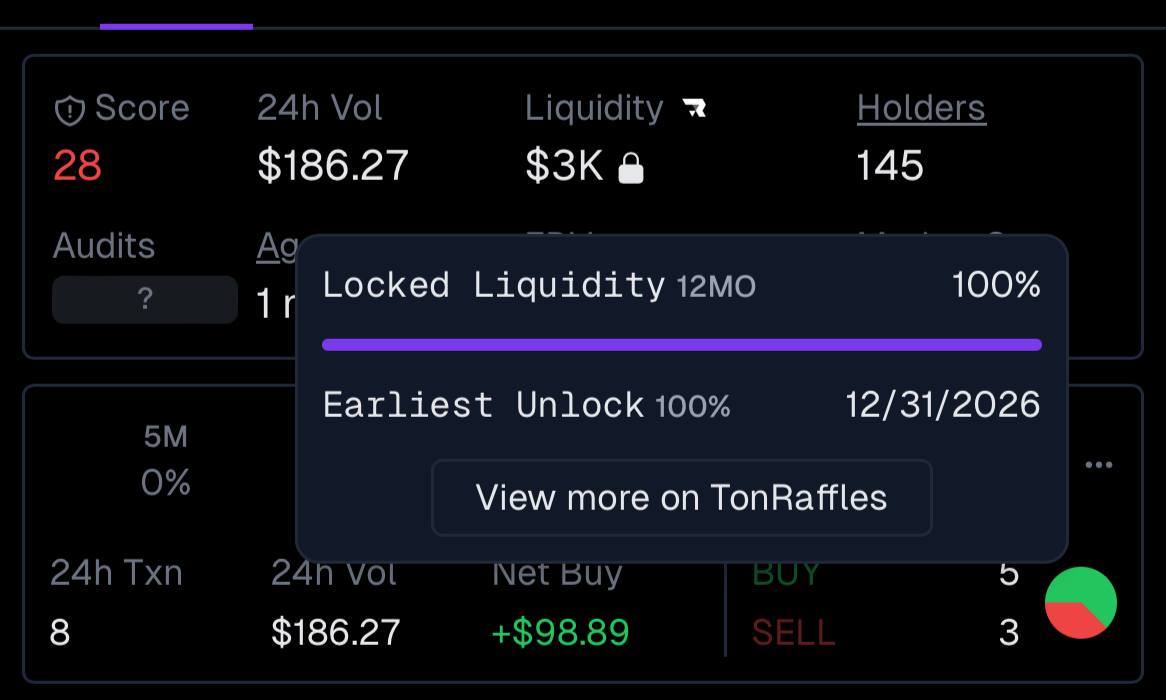Click the TonRaffles logo beside Liquidity
Screen dimensions: 1166x700
pyautogui.click(x=695, y=109)
